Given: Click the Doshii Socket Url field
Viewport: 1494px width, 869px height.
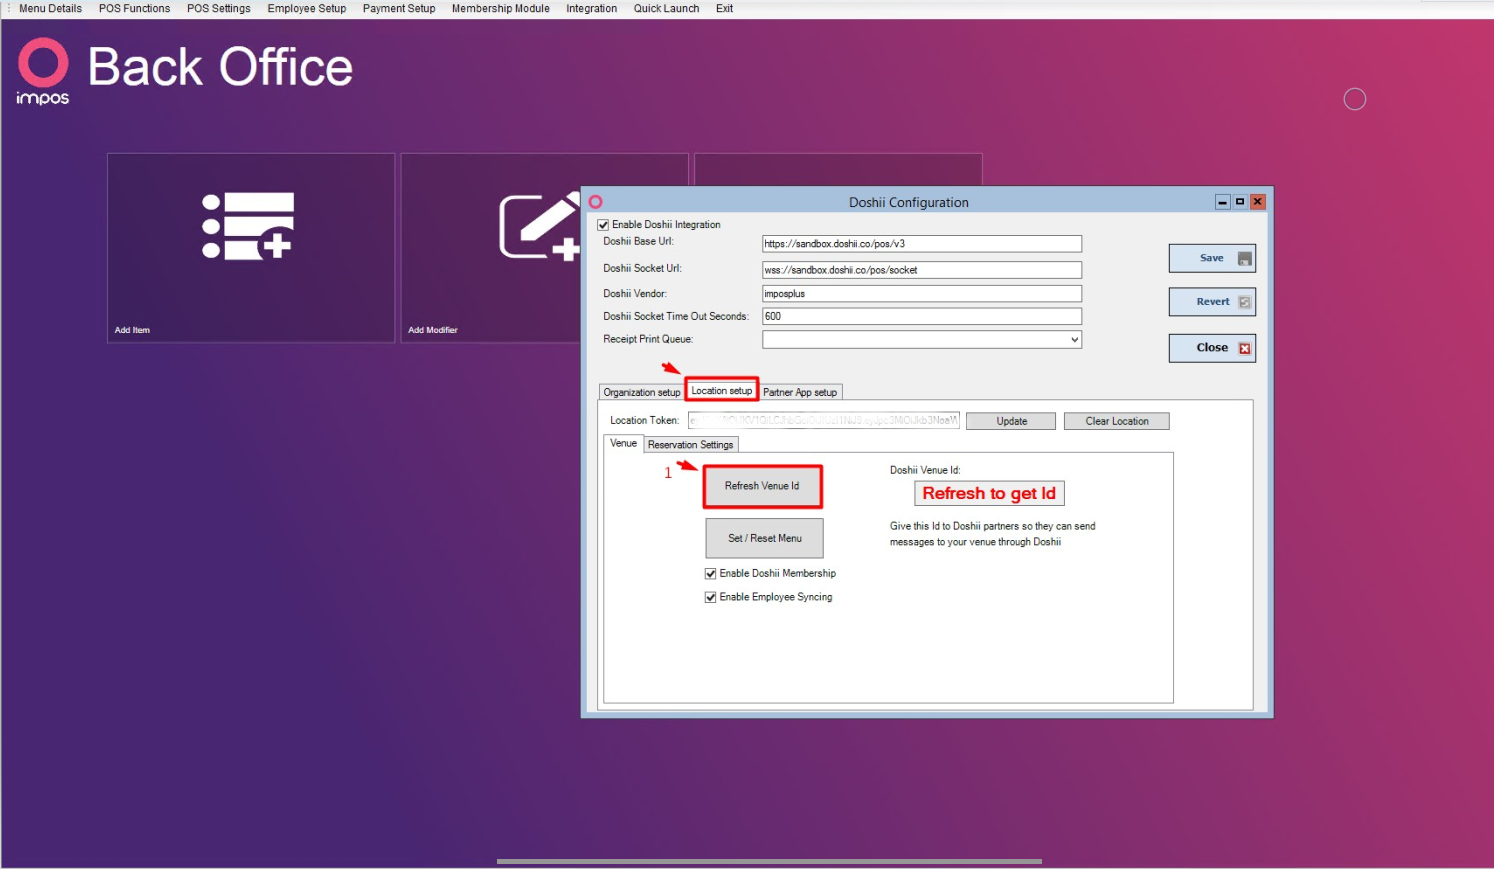Looking at the screenshot, I should pyautogui.click(x=922, y=270).
